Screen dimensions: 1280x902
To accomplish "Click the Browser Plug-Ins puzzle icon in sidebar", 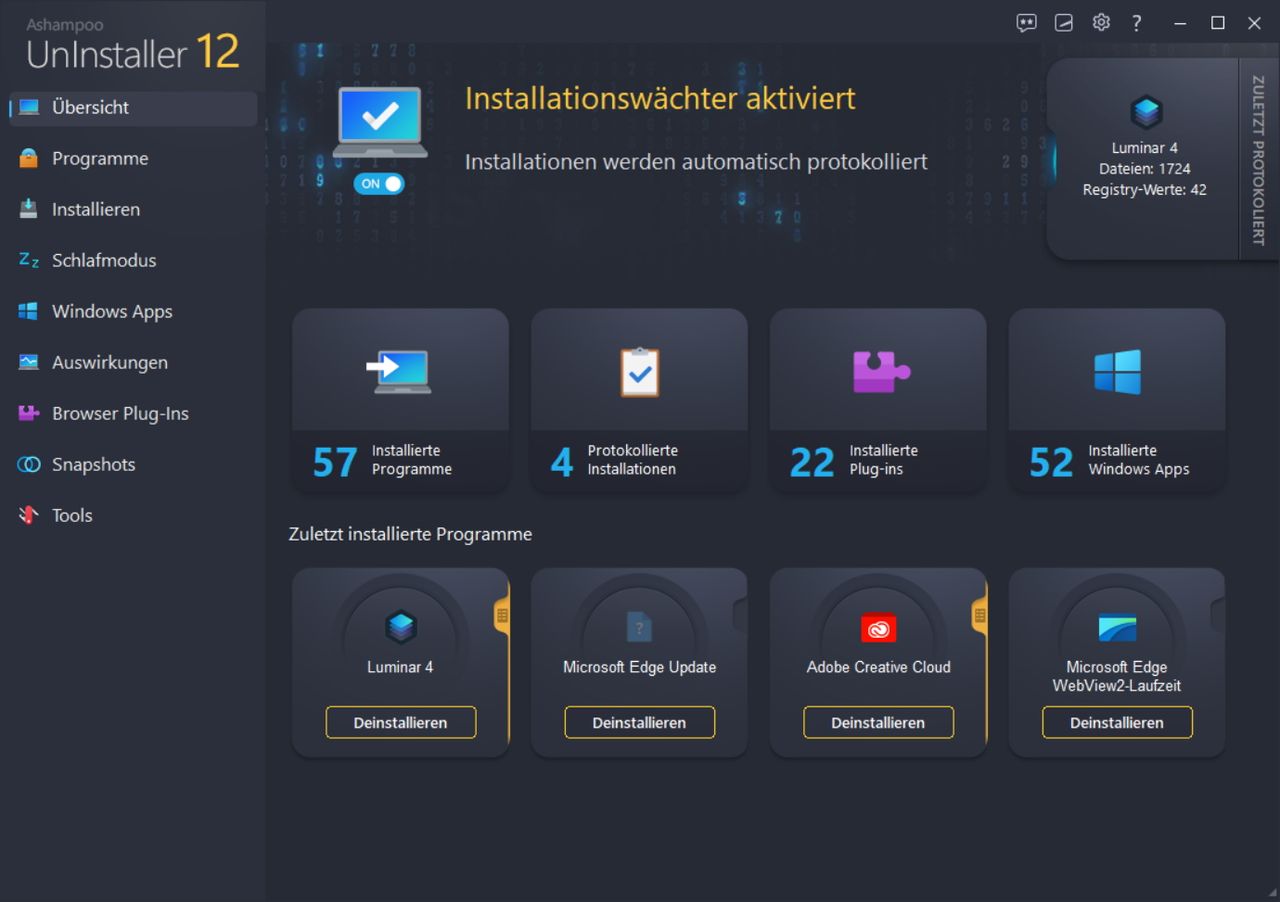I will 29,414.
